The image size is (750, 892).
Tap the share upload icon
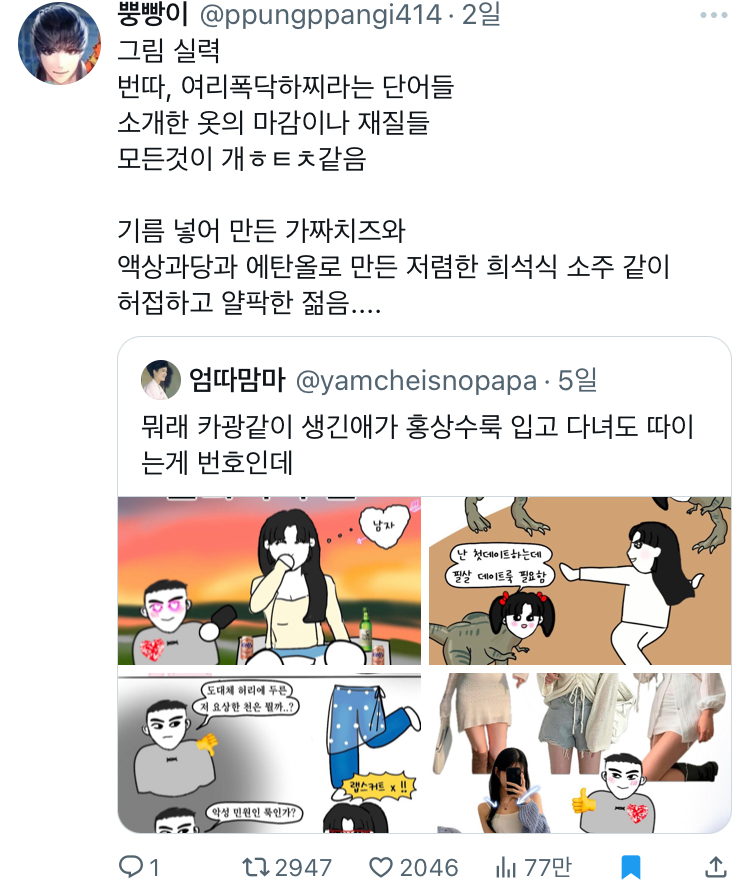tap(715, 867)
